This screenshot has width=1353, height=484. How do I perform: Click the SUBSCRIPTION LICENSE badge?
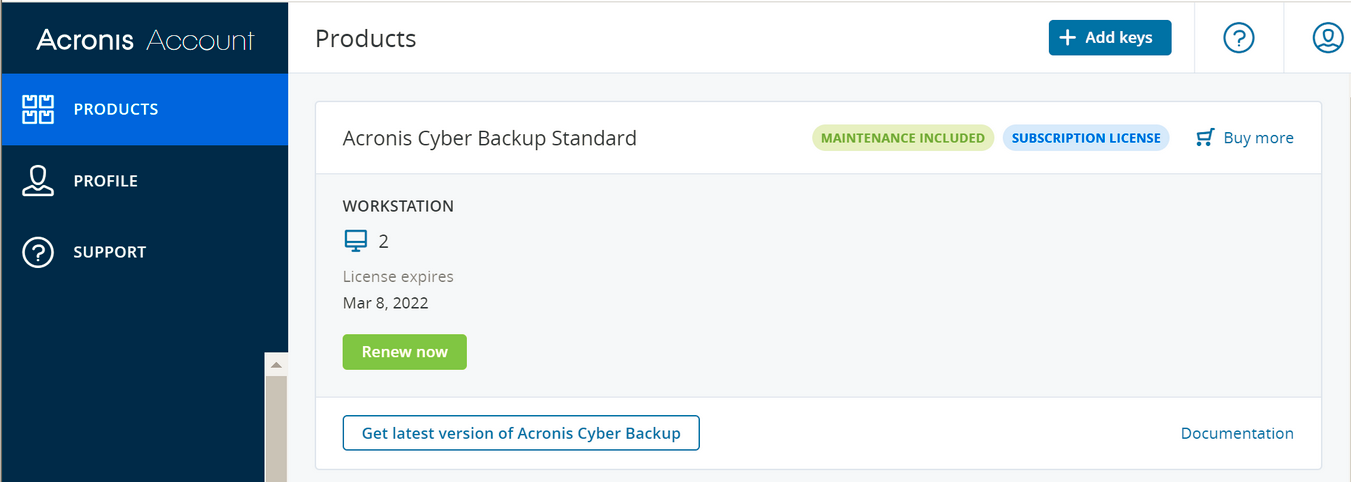click(x=1086, y=138)
